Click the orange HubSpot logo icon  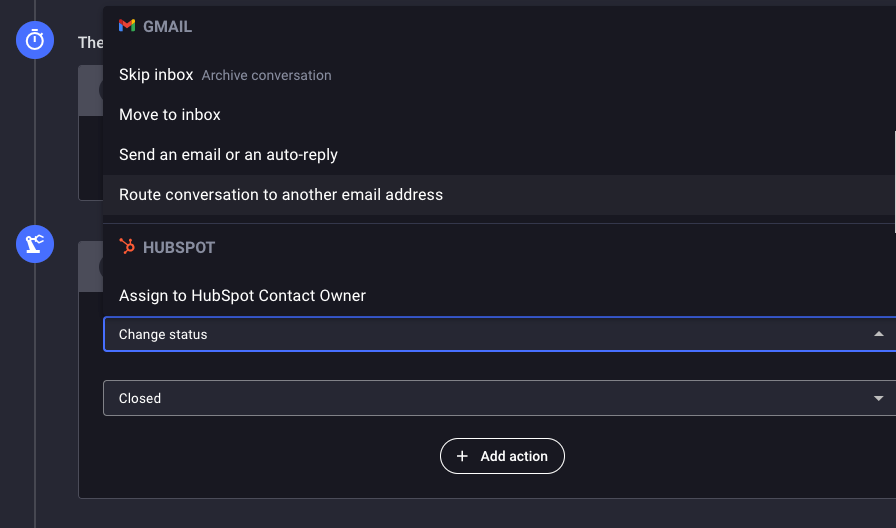coord(127,247)
